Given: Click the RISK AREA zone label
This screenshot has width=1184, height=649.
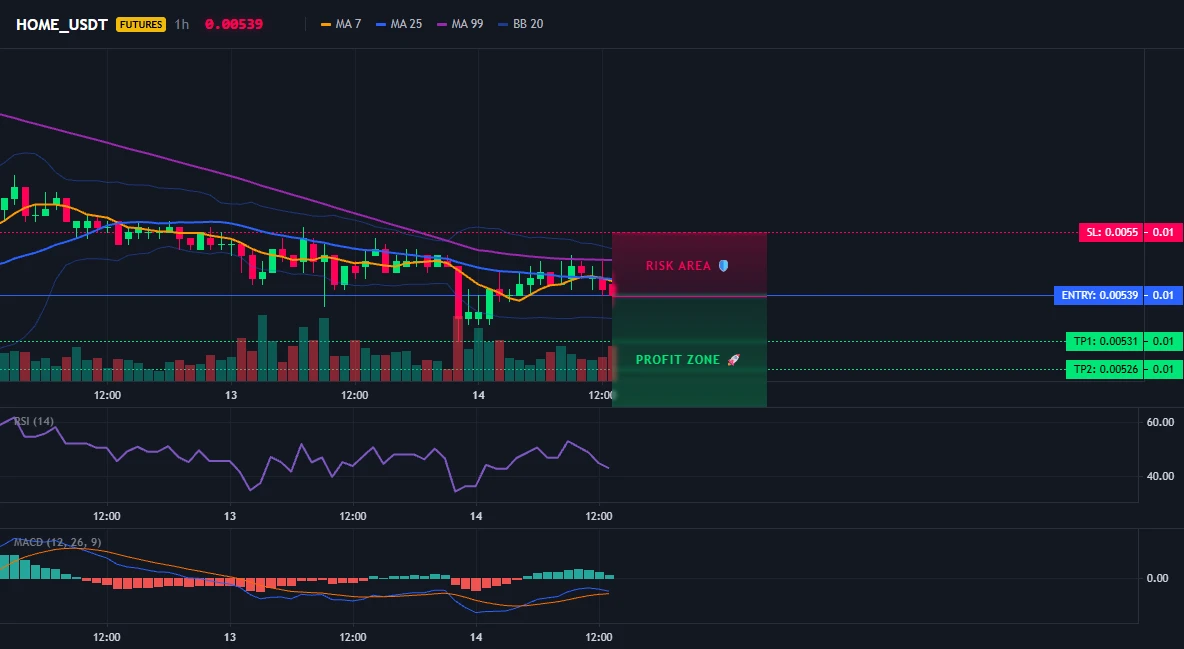Looking at the screenshot, I should [678, 266].
